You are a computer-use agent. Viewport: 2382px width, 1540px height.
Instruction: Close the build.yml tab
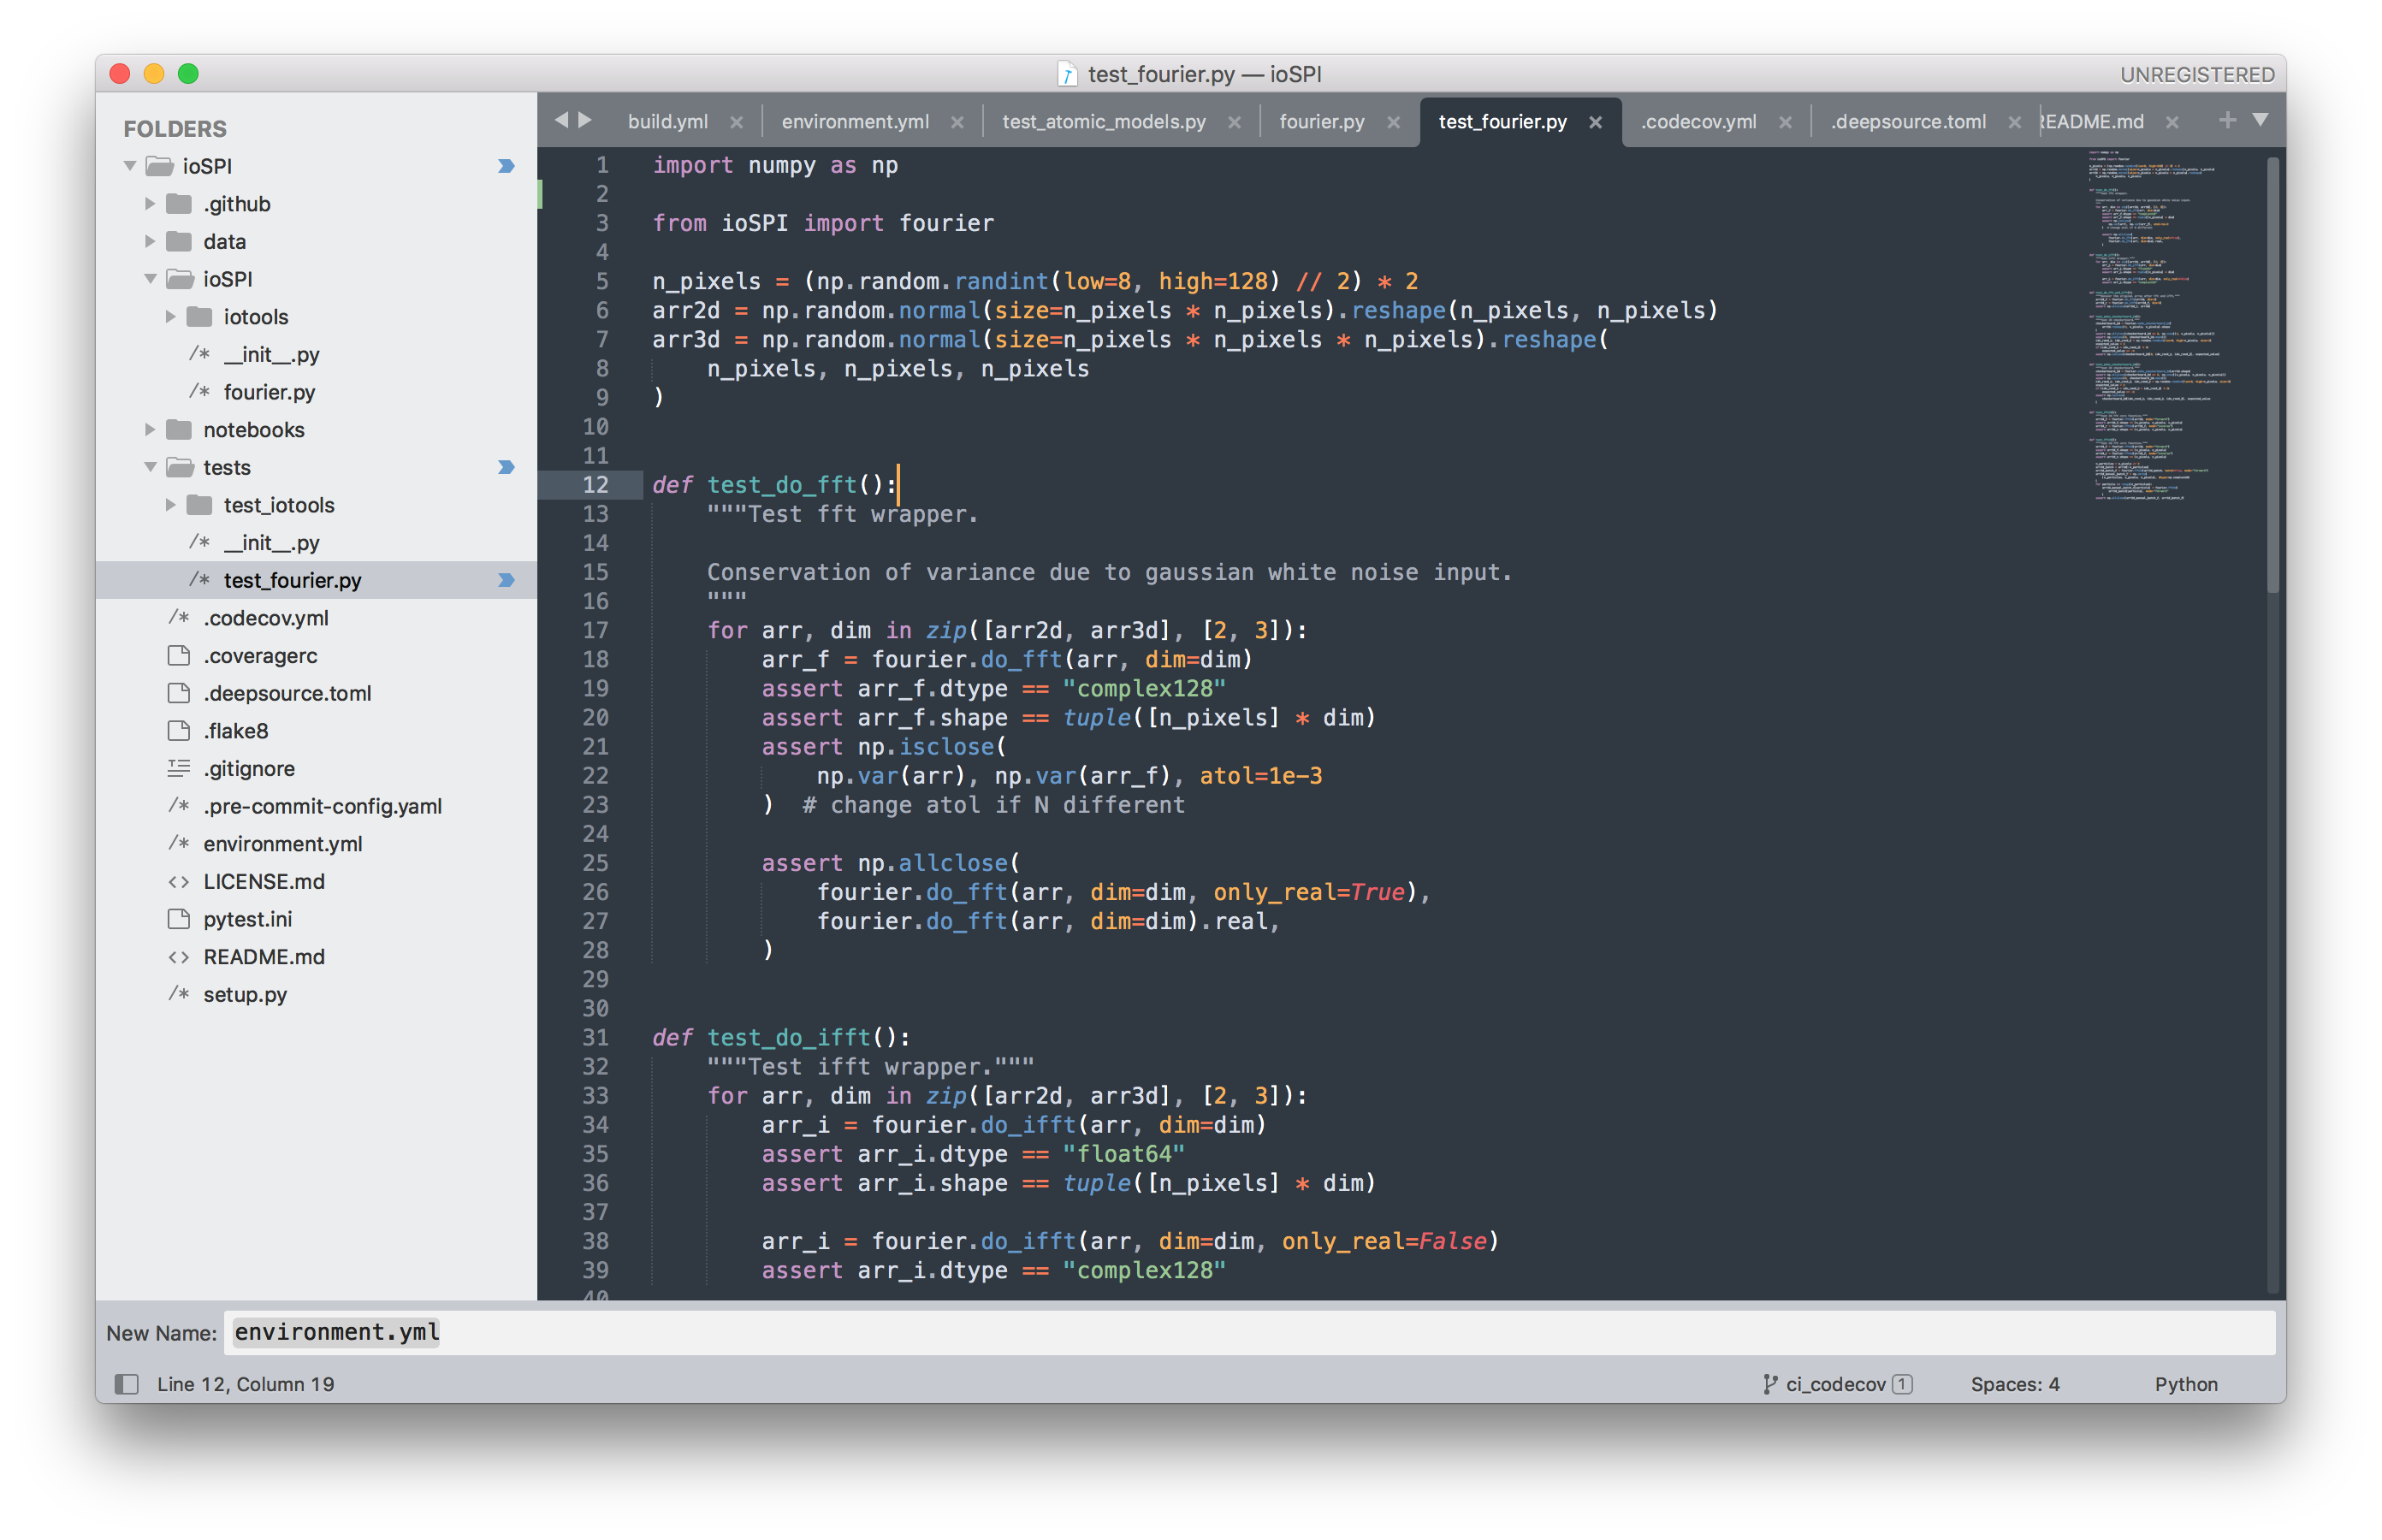(x=736, y=122)
